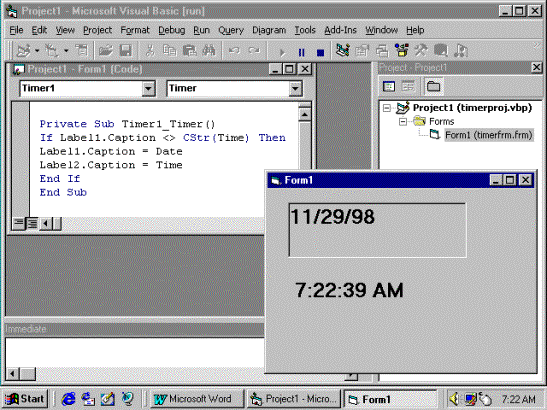Select the Forms folder in project tree
This screenshot has width=547, height=410.
pos(441,121)
